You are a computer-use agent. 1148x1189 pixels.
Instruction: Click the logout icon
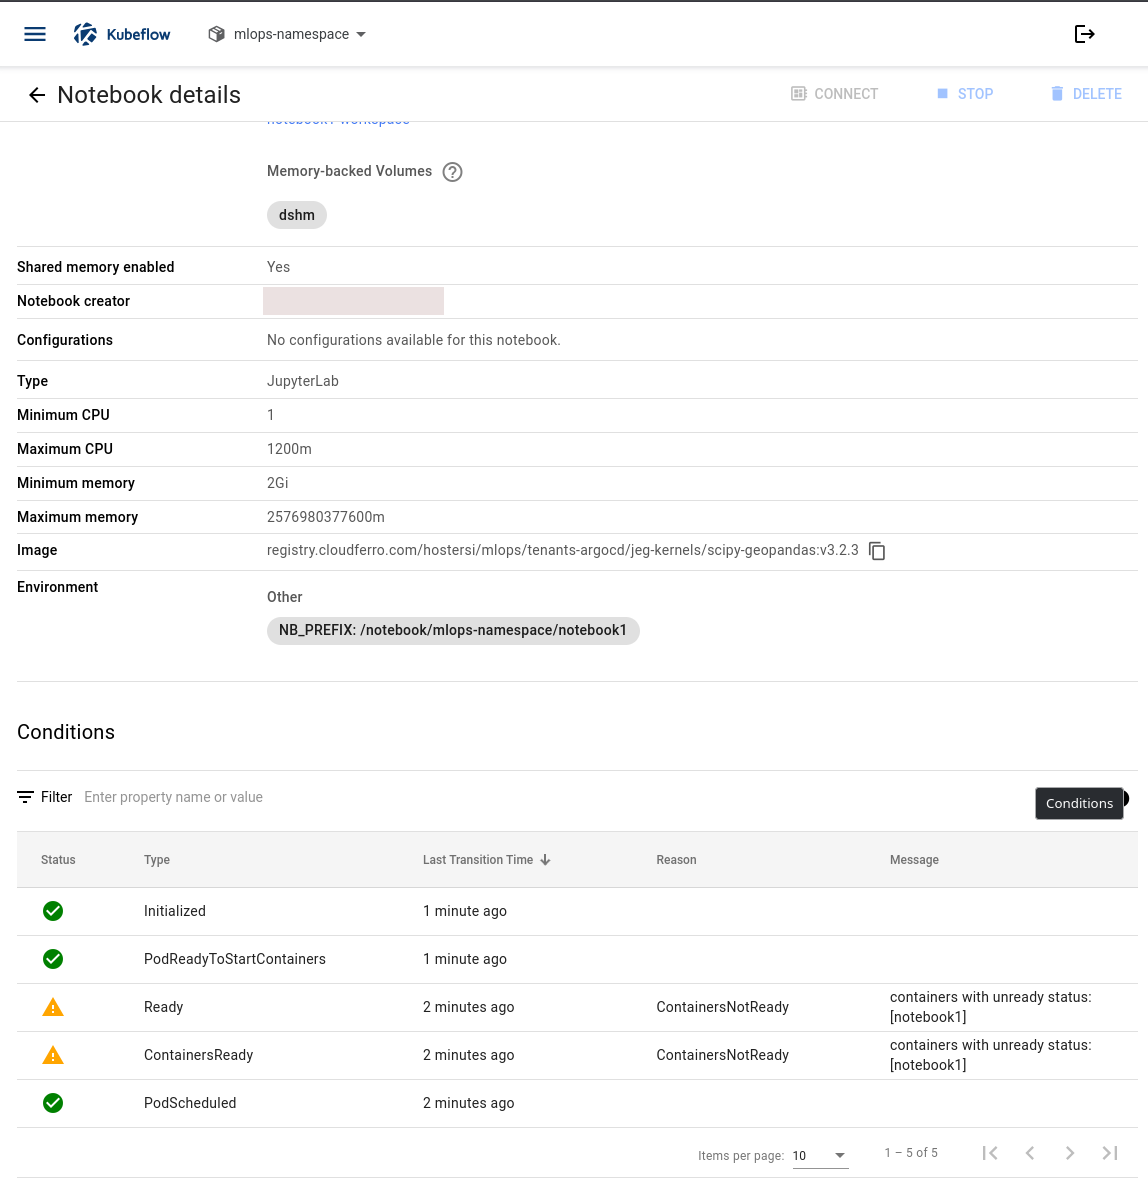click(1084, 34)
